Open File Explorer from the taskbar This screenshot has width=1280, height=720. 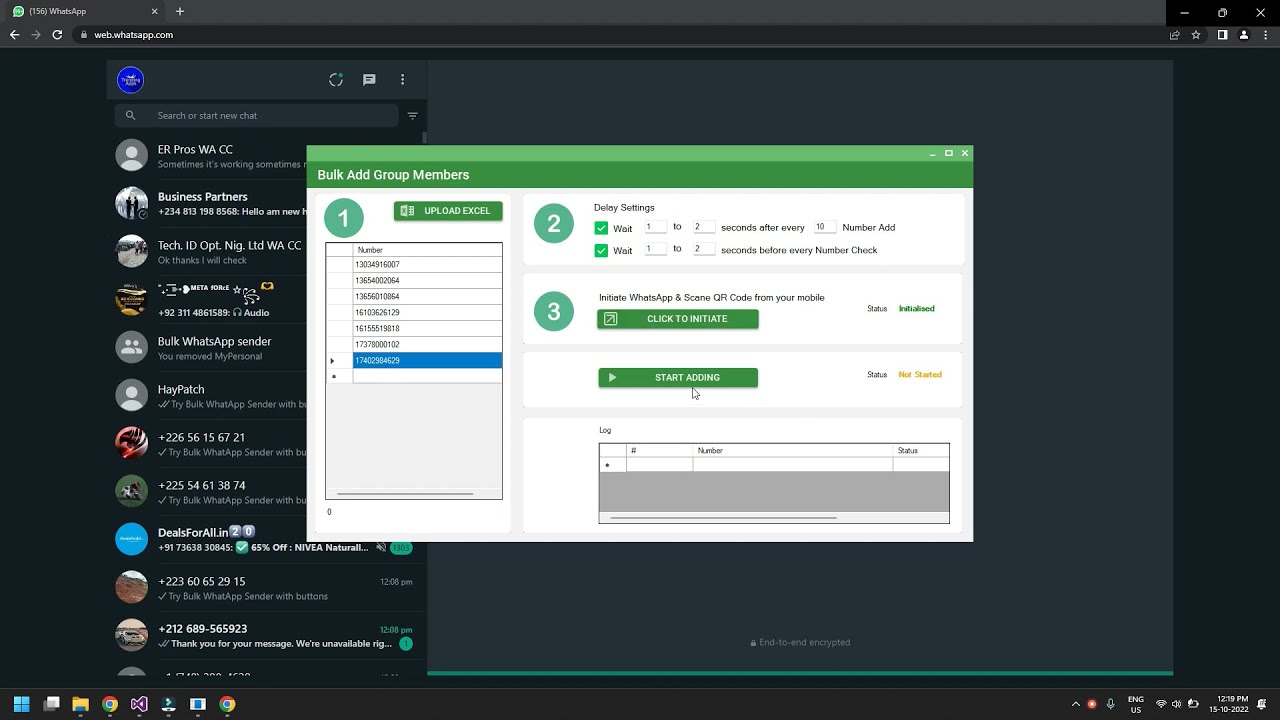(81, 704)
